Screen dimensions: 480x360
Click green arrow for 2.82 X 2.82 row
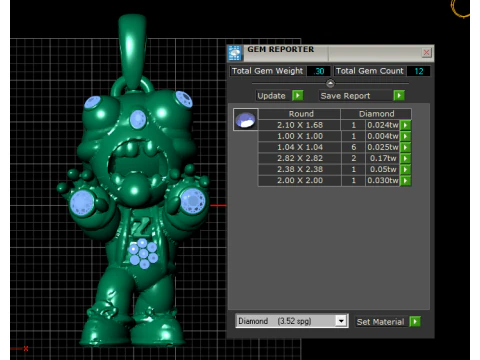[405, 158]
